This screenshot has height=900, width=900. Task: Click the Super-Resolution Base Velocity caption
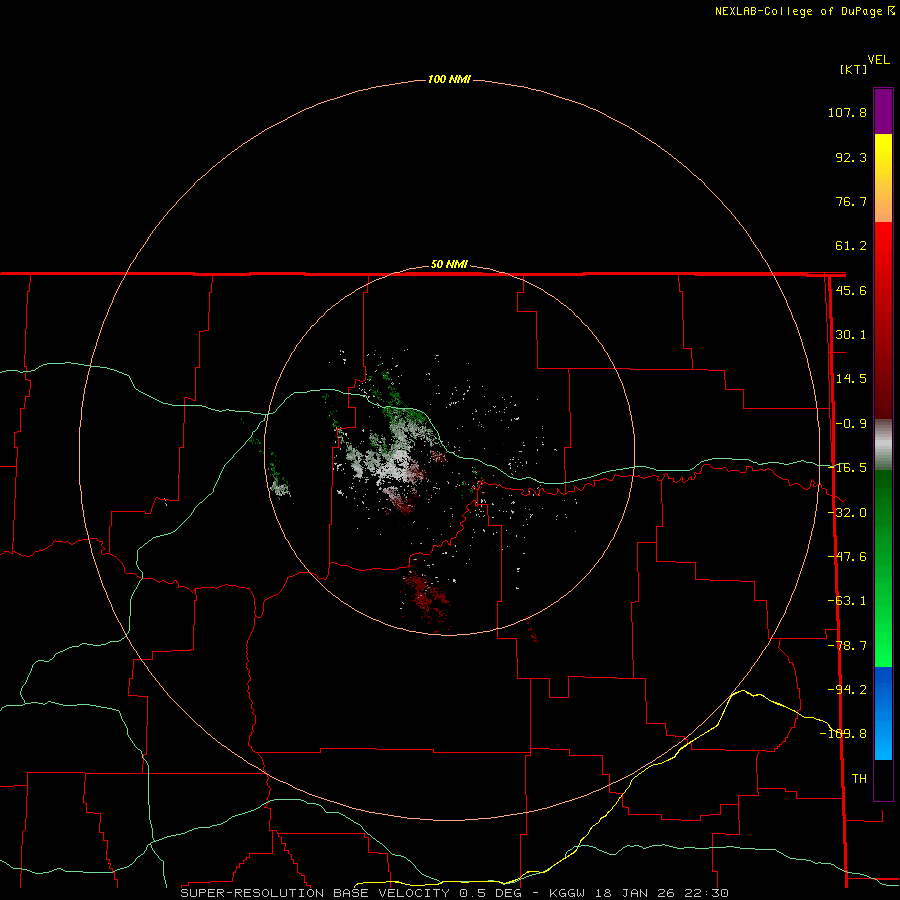click(455, 893)
